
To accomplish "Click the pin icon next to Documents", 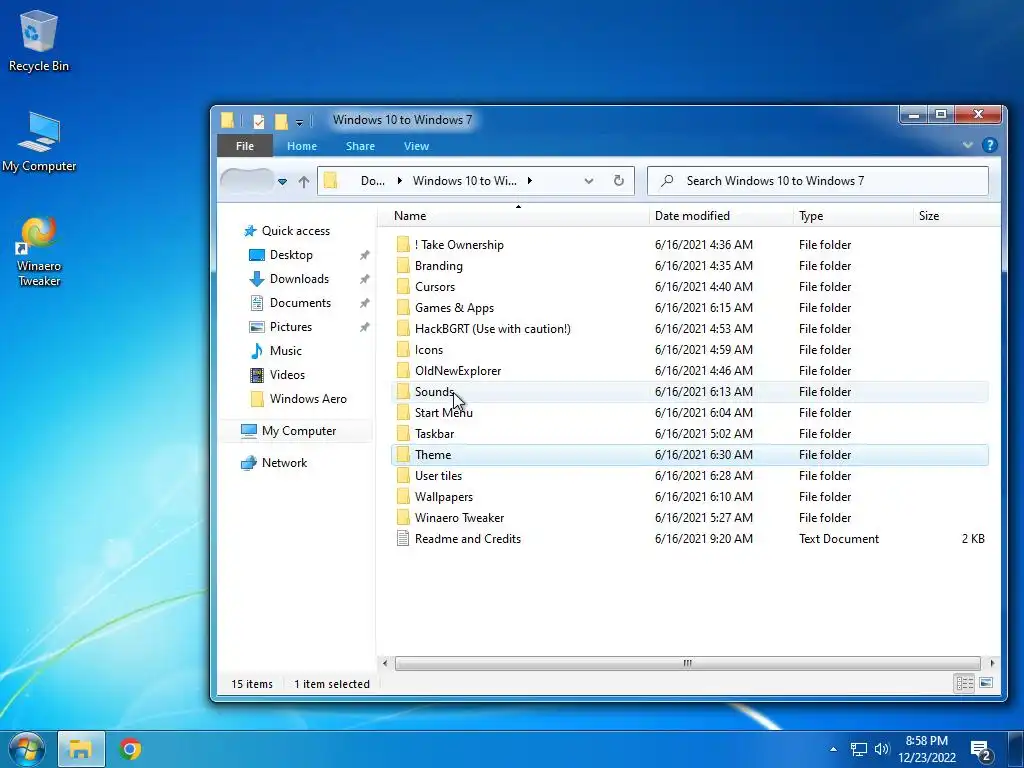I will pos(364,304).
